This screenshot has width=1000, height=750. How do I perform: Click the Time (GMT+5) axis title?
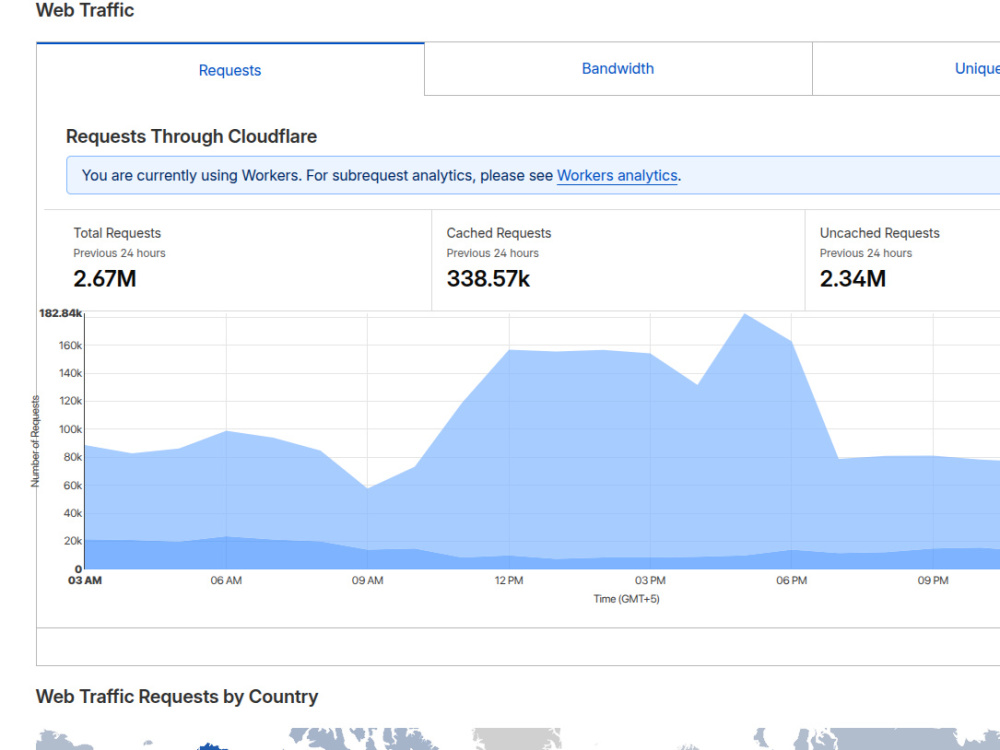626,599
